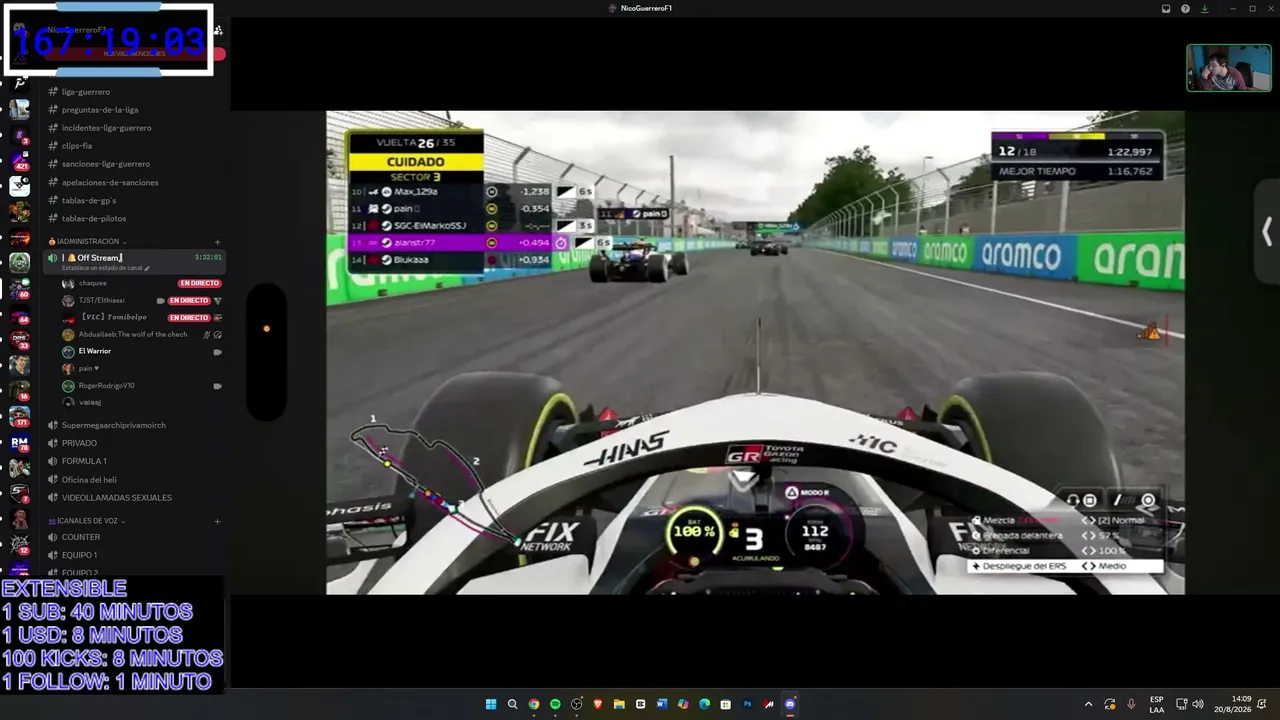
Task: Show hidden system tray icons
Action: [x=1089, y=704]
